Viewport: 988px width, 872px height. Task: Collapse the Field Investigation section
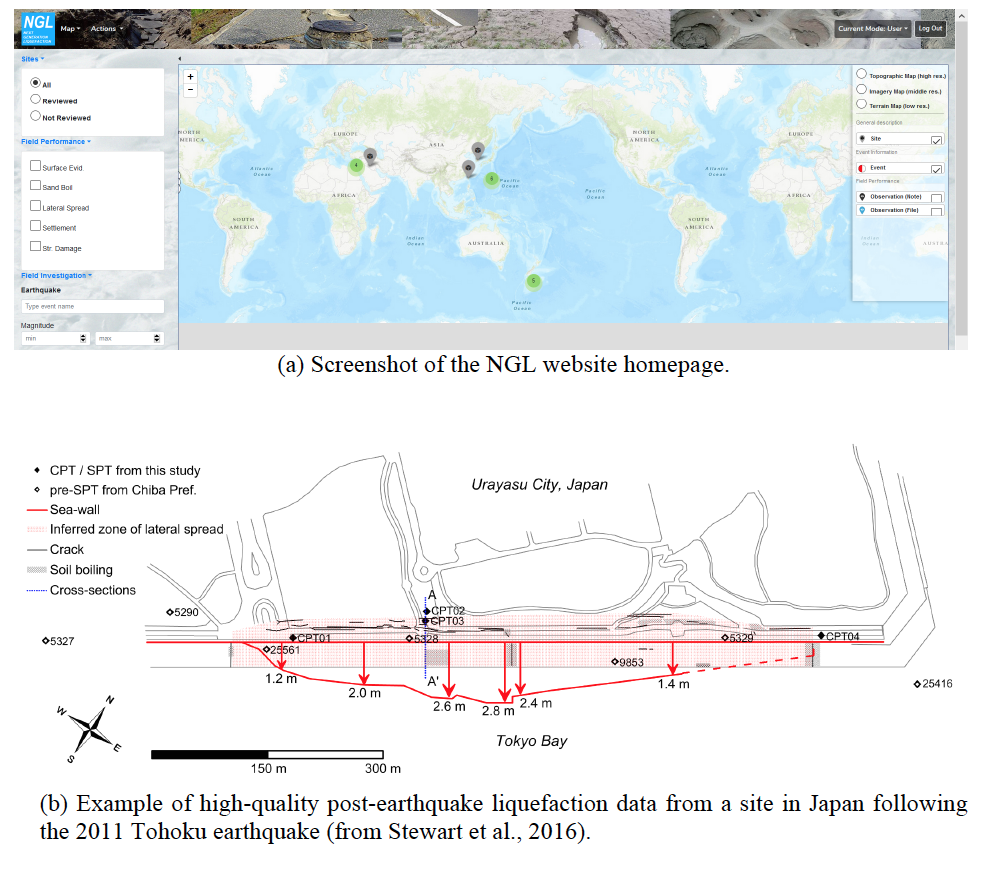tap(57, 276)
